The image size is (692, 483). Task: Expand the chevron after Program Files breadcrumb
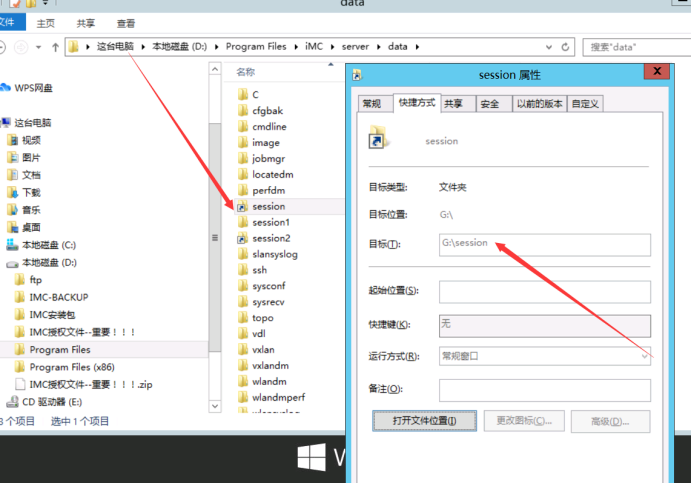(296, 46)
